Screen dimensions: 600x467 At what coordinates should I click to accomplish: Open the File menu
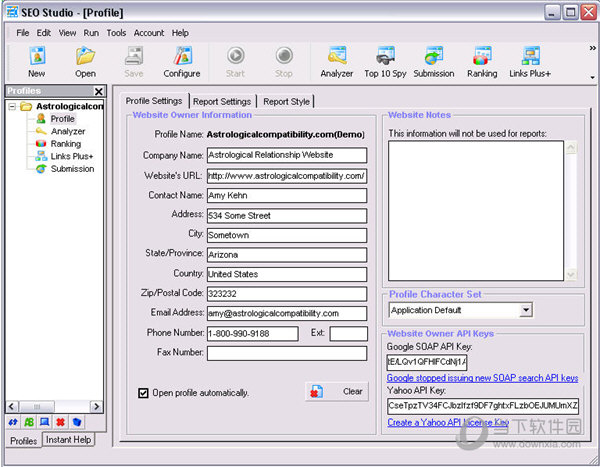coord(23,33)
